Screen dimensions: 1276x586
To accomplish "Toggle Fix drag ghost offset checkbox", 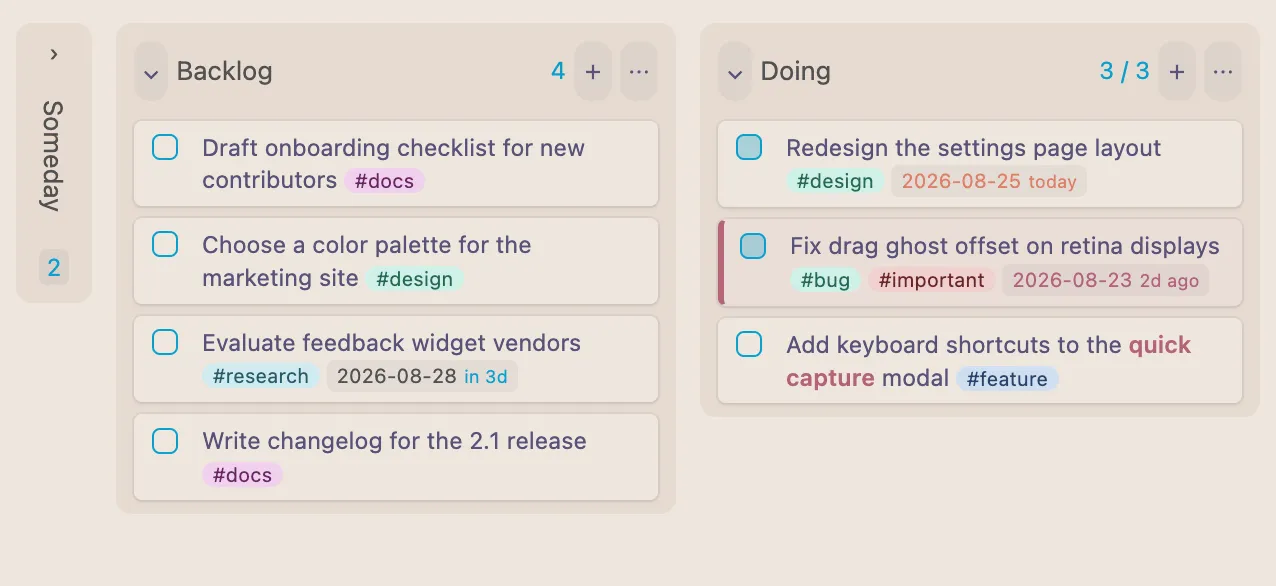I will coord(753,246).
